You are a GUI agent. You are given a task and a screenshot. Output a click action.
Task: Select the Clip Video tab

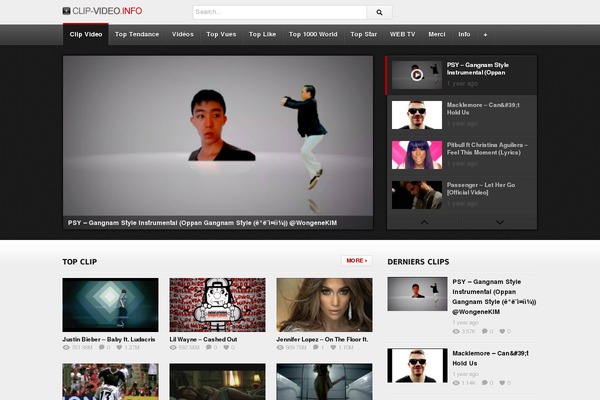(86, 34)
